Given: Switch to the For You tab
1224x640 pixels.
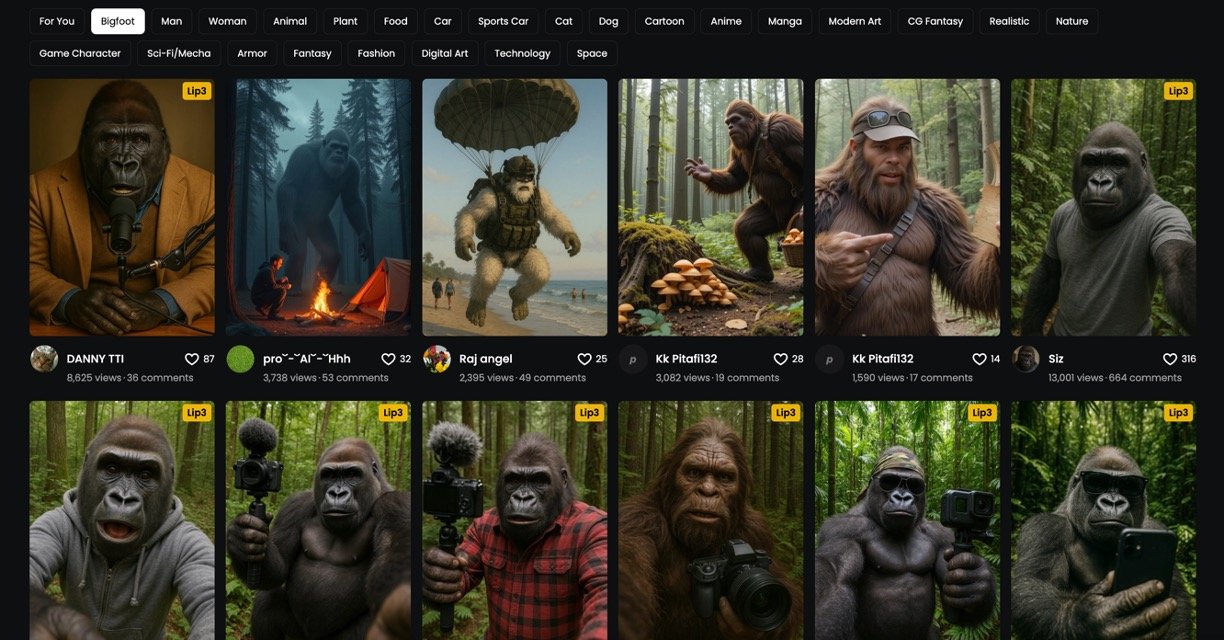Looking at the screenshot, I should 57,21.
